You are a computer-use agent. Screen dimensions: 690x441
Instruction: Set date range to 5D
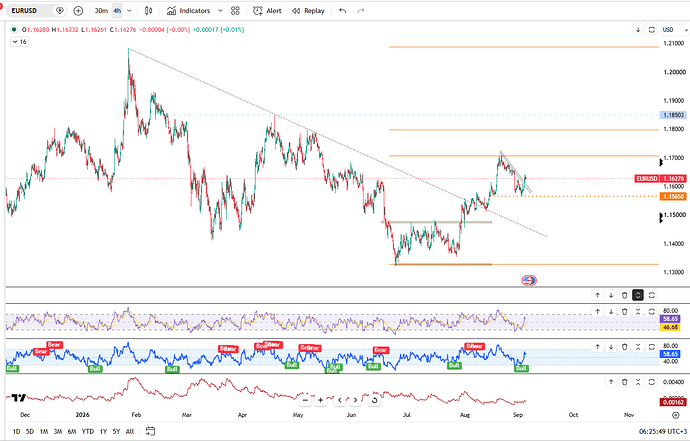point(30,431)
